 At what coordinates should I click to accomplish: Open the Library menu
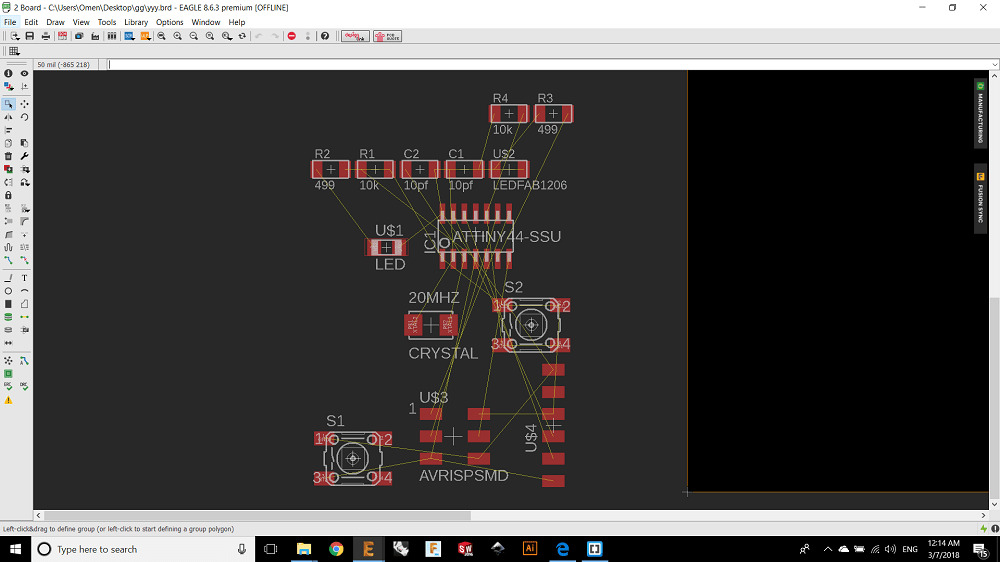pos(136,22)
